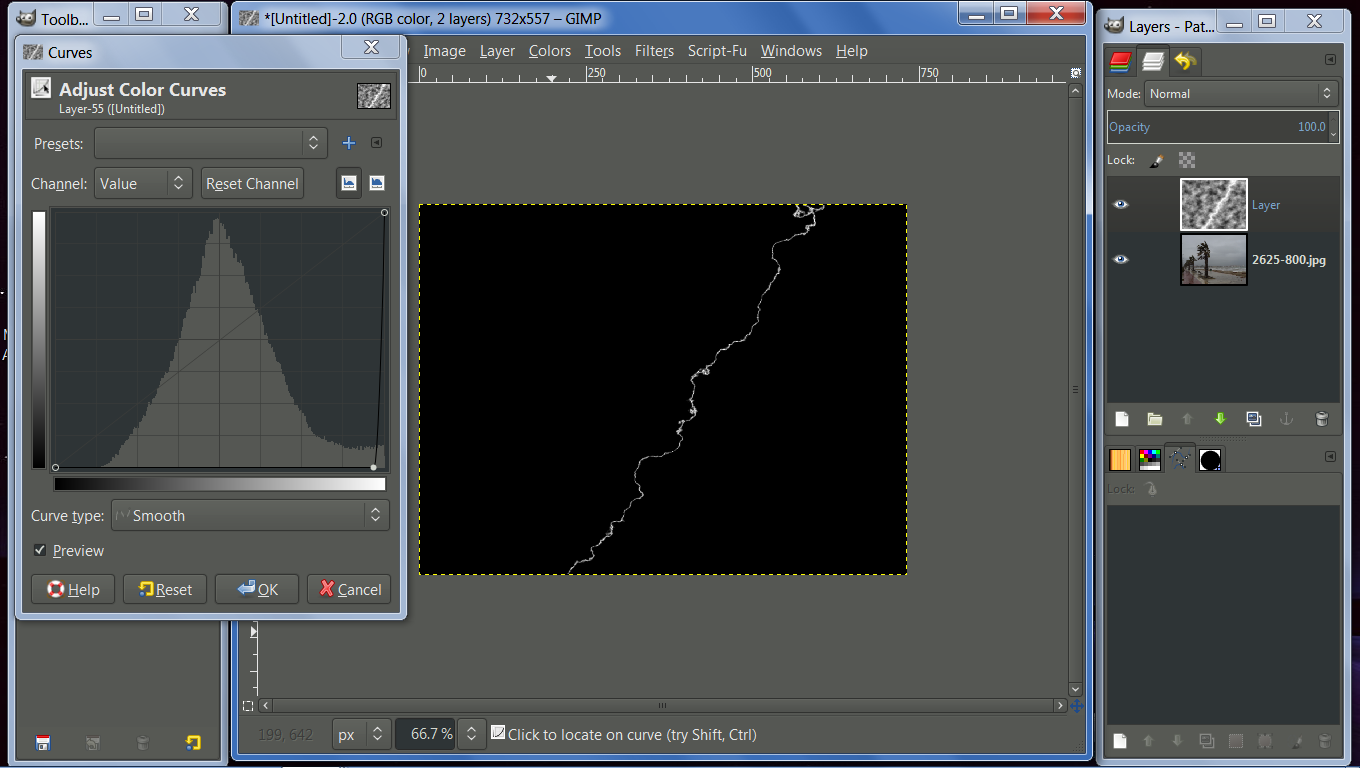1360x768 pixels.
Task: Create a new layer in Layers panel
Action: (1121, 419)
